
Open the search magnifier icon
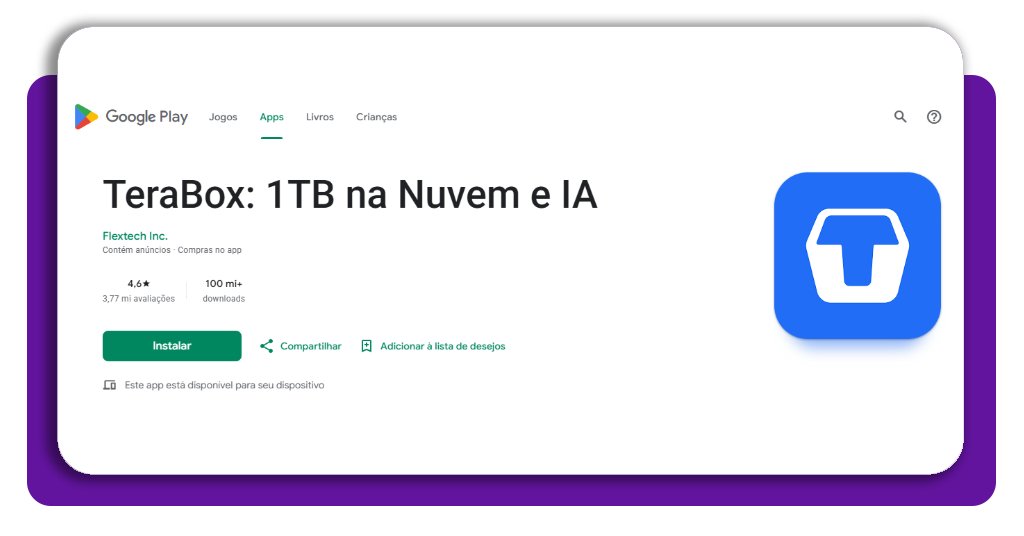pyautogui.click(x=900, y=117)
